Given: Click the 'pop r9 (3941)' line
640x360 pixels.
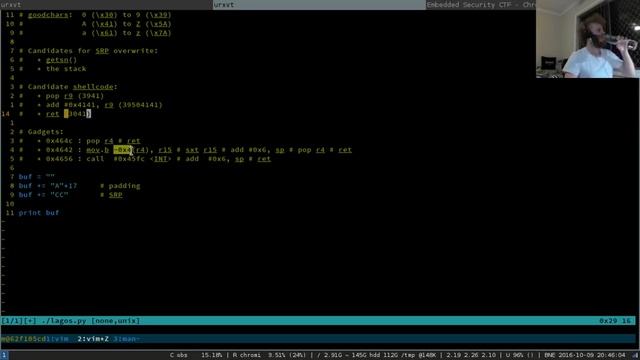Looking at the screenshot, I should (x=75, y=96).
